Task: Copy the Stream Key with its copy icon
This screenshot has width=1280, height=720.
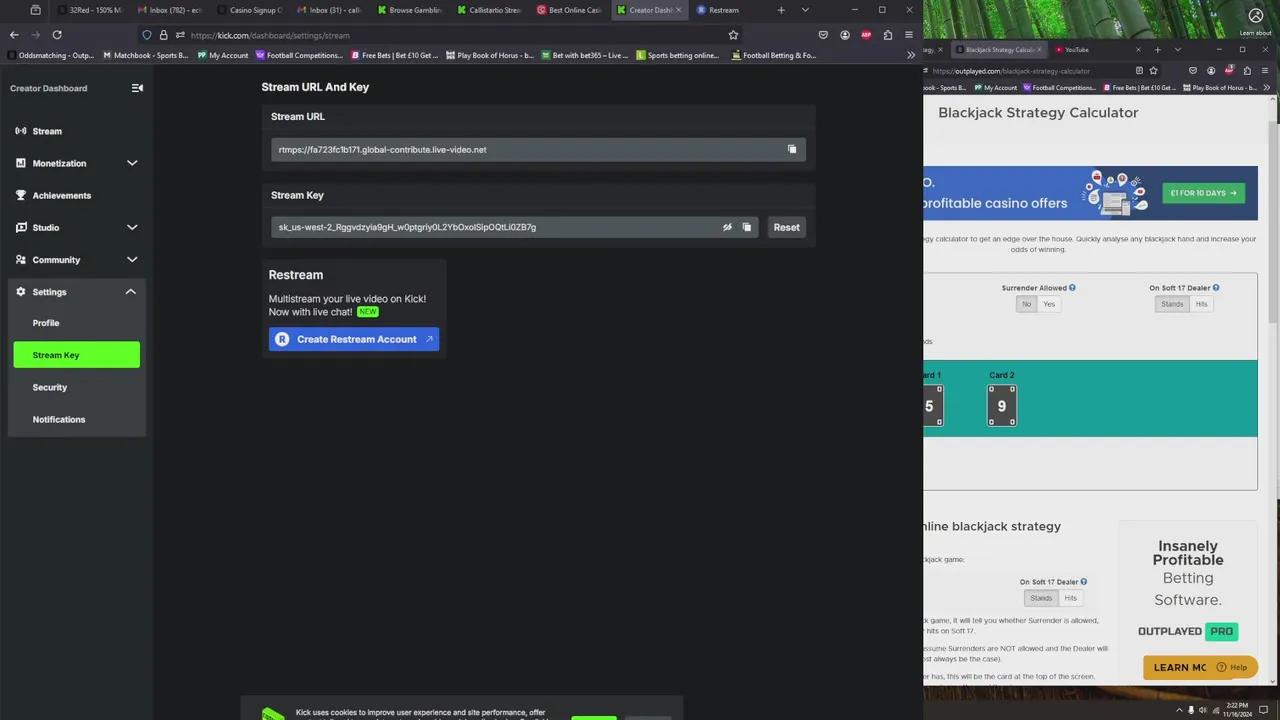Action: pyautogui.click(x=747, y=227)
